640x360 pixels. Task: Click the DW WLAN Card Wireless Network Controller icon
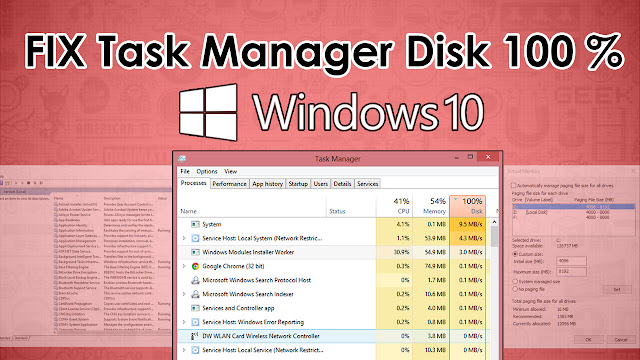tap(196, 336)
